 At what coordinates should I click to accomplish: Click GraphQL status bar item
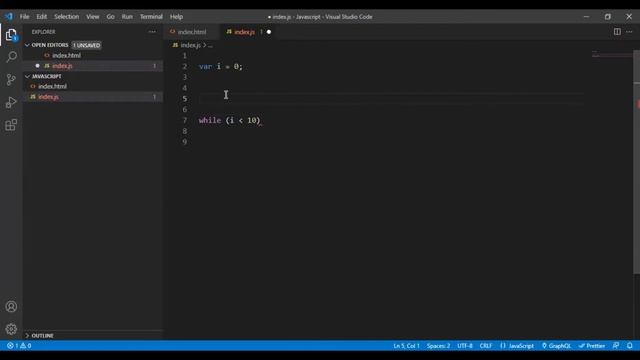point(556,346)
